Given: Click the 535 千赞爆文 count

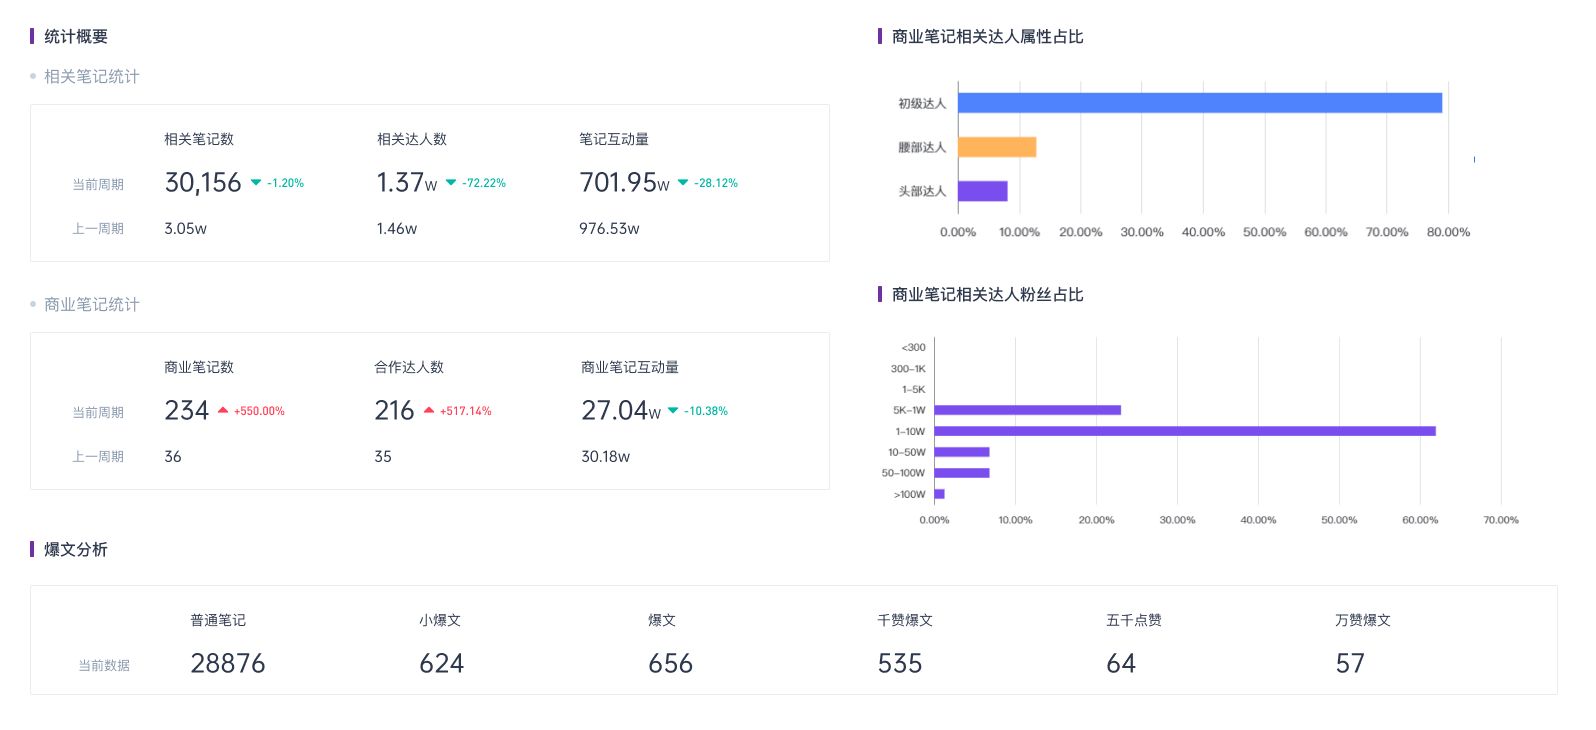Looking at the screenshot, I should pos(900,664).
